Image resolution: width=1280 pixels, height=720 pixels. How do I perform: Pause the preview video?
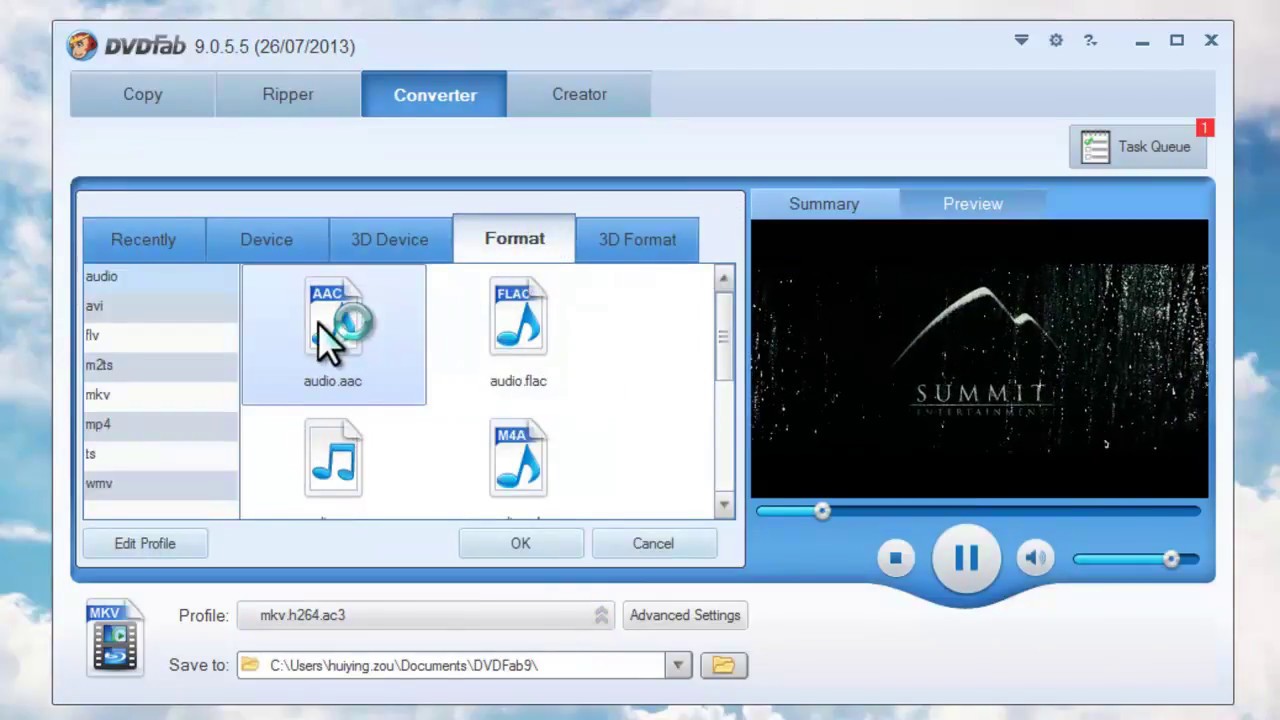tap(966, 558)
